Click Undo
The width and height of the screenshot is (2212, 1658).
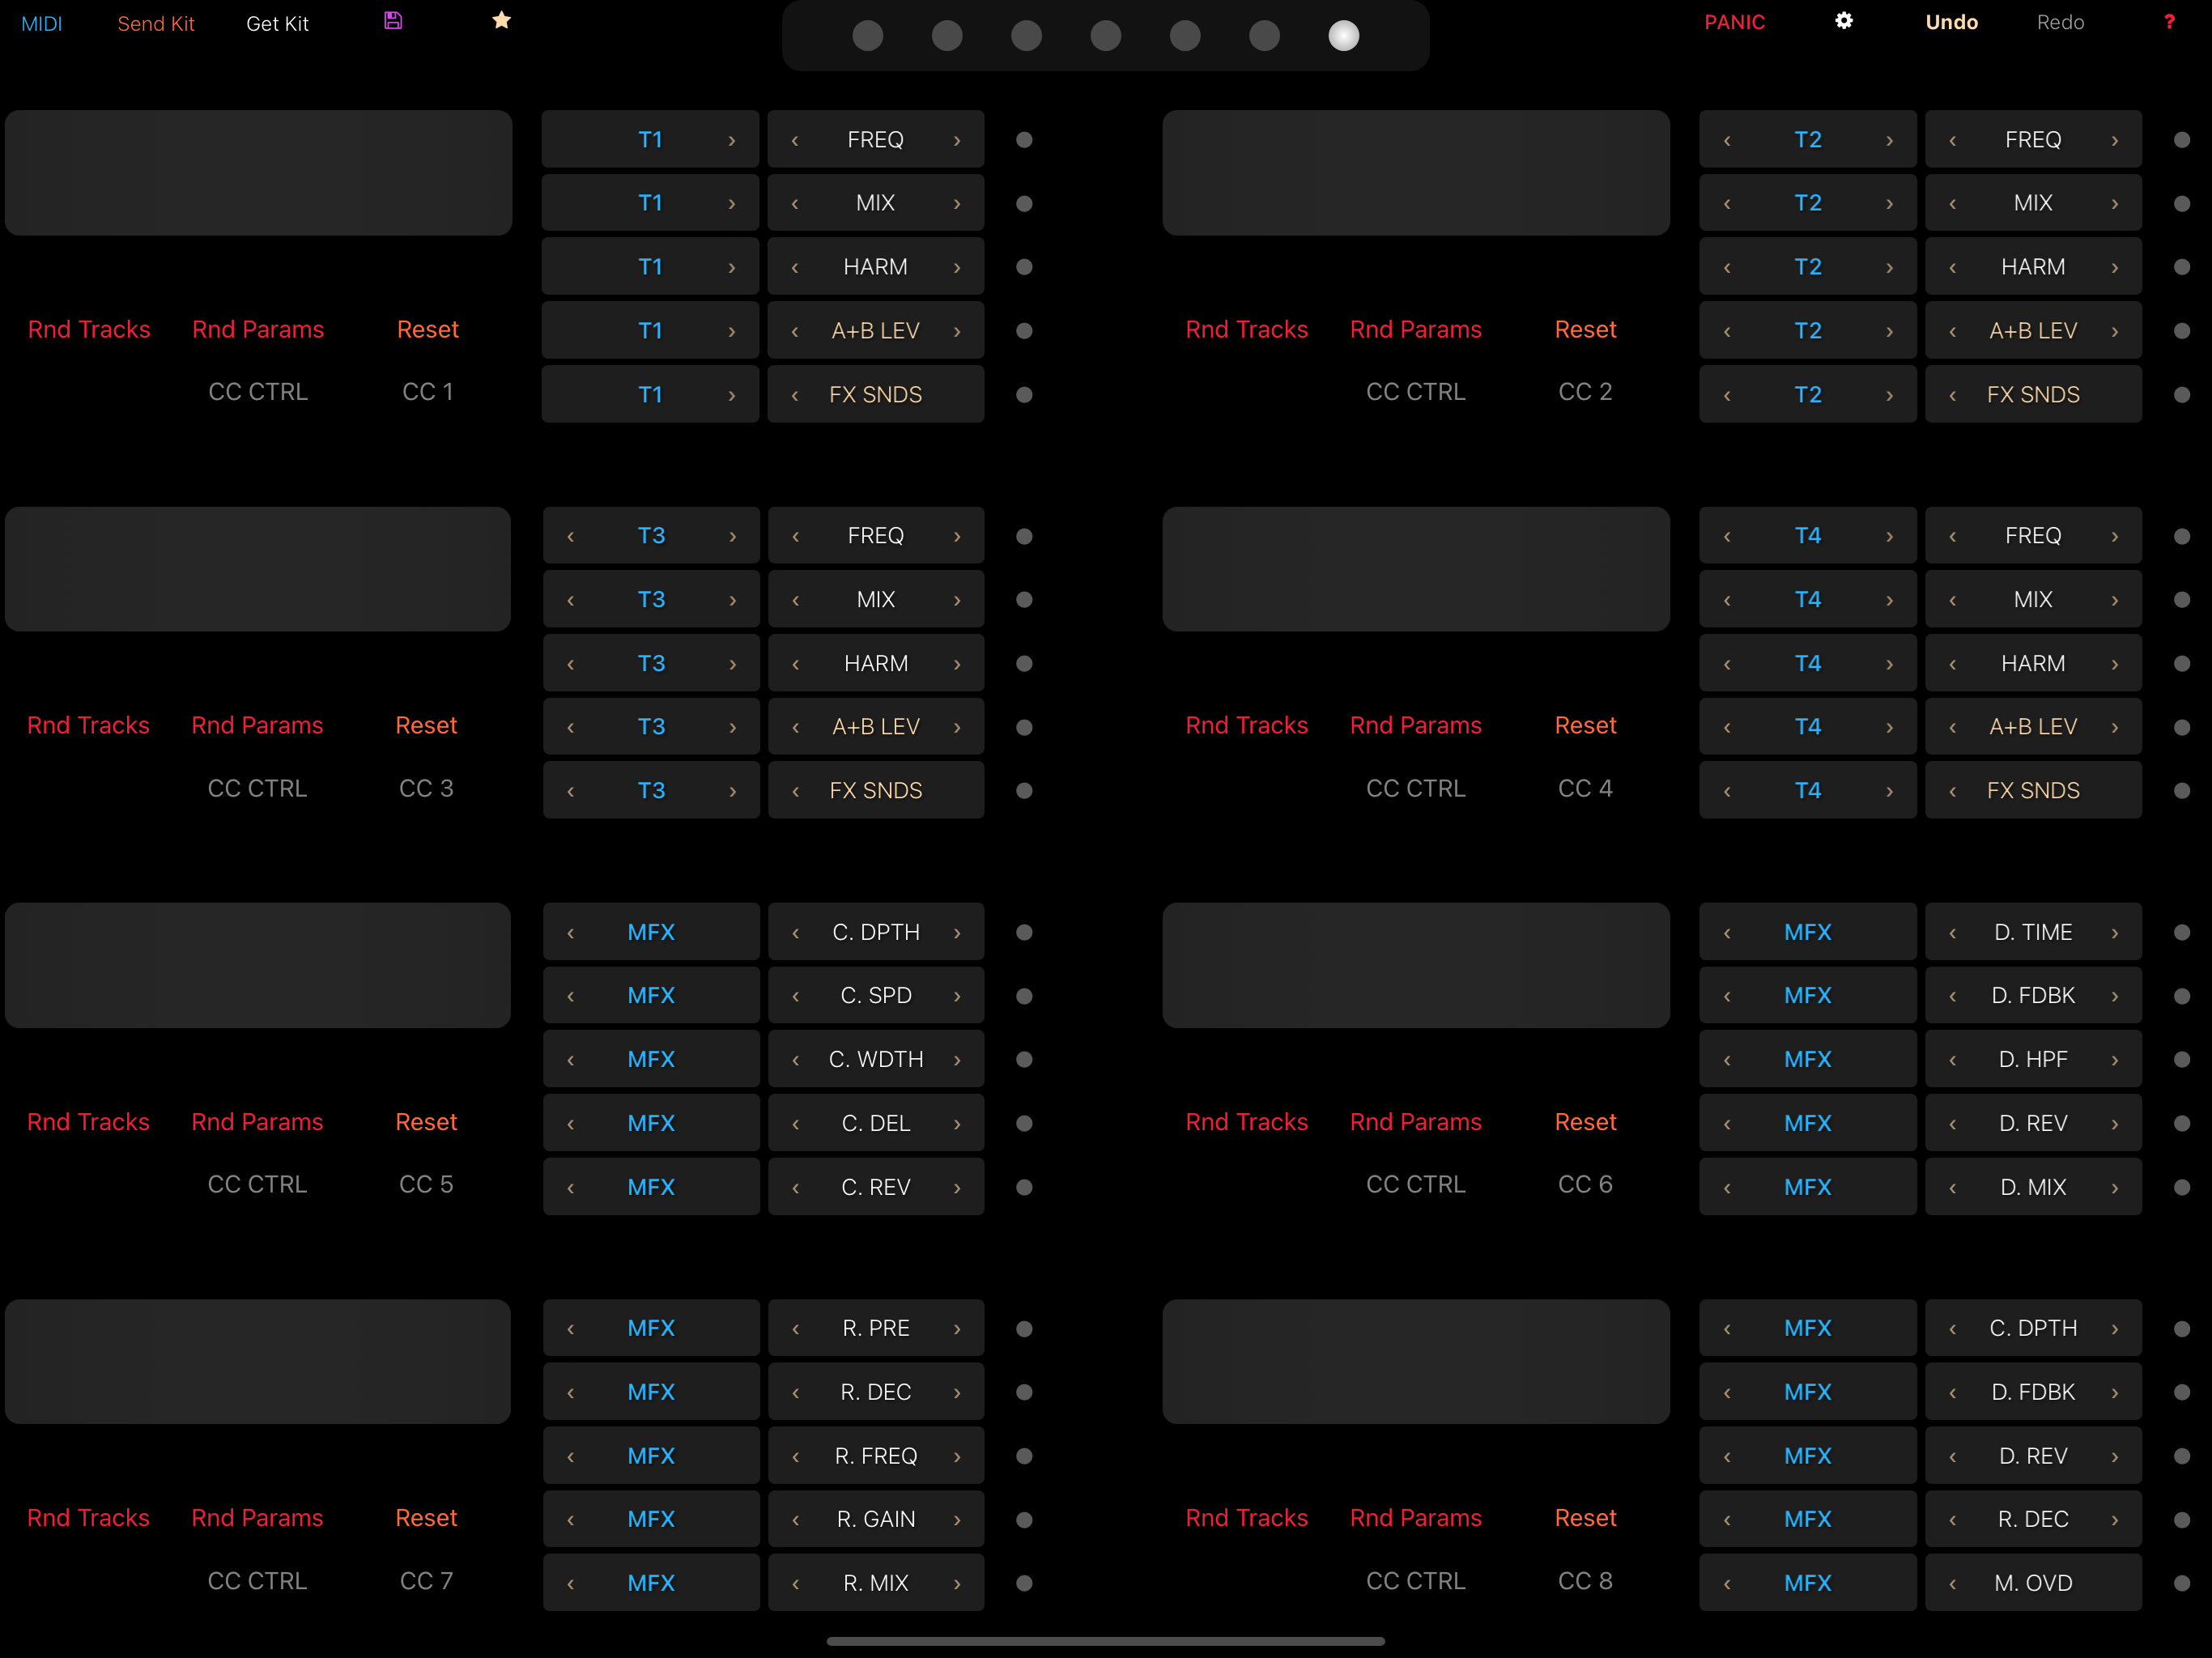pos(1951,22)
